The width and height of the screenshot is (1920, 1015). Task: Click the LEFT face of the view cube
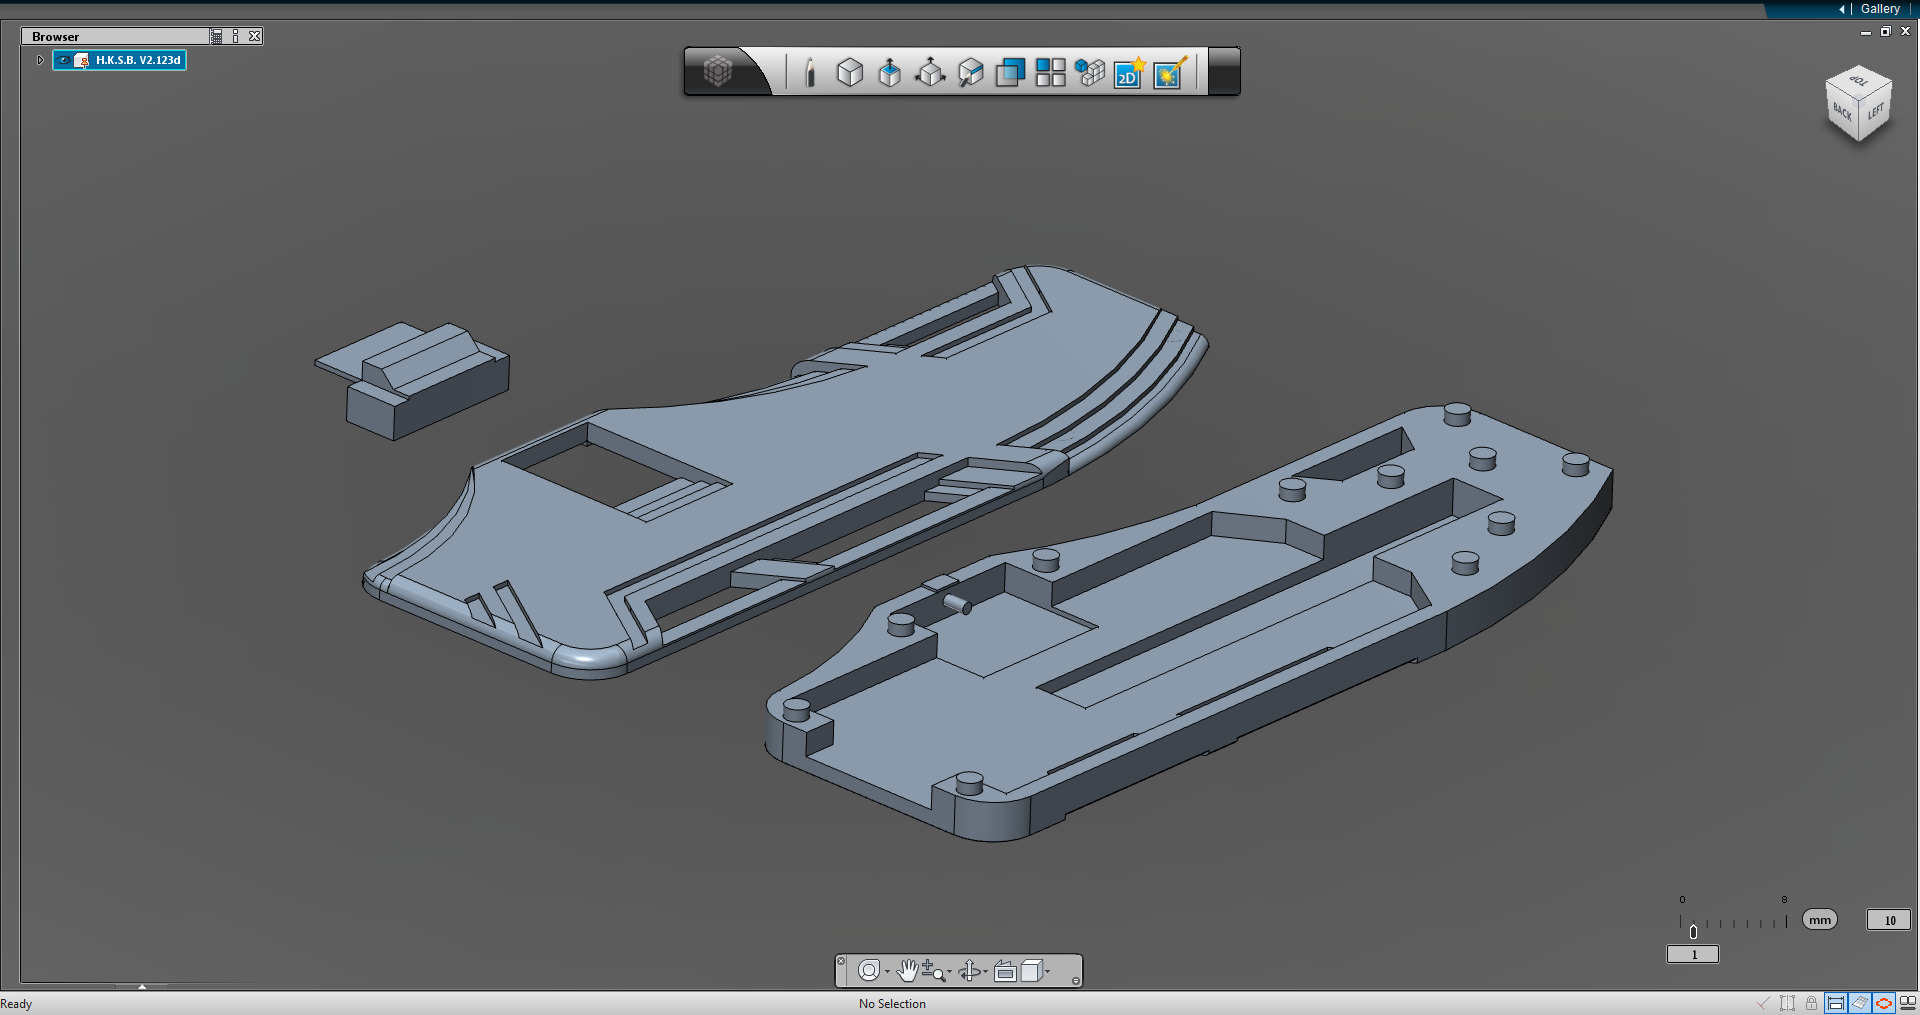point(1876,112)
